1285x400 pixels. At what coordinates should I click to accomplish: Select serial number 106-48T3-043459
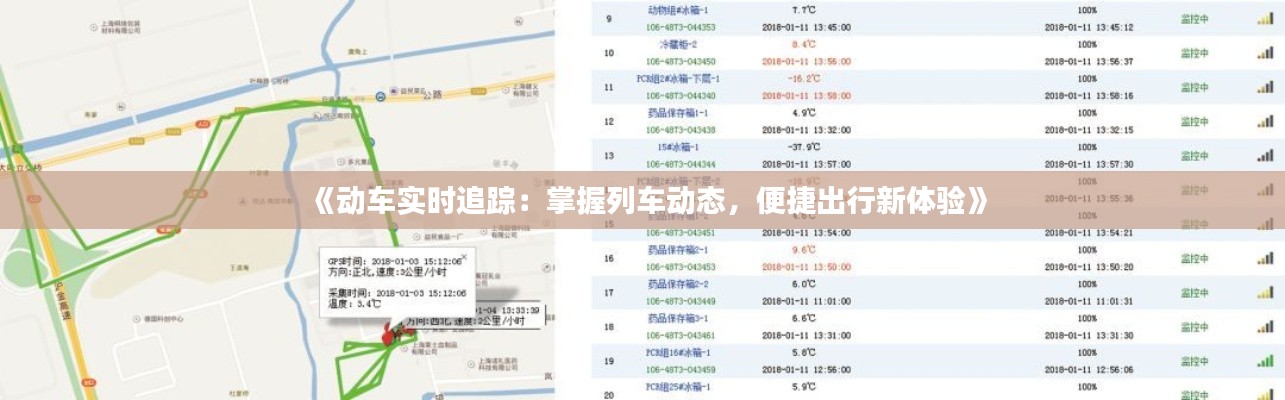click(680, 368)
